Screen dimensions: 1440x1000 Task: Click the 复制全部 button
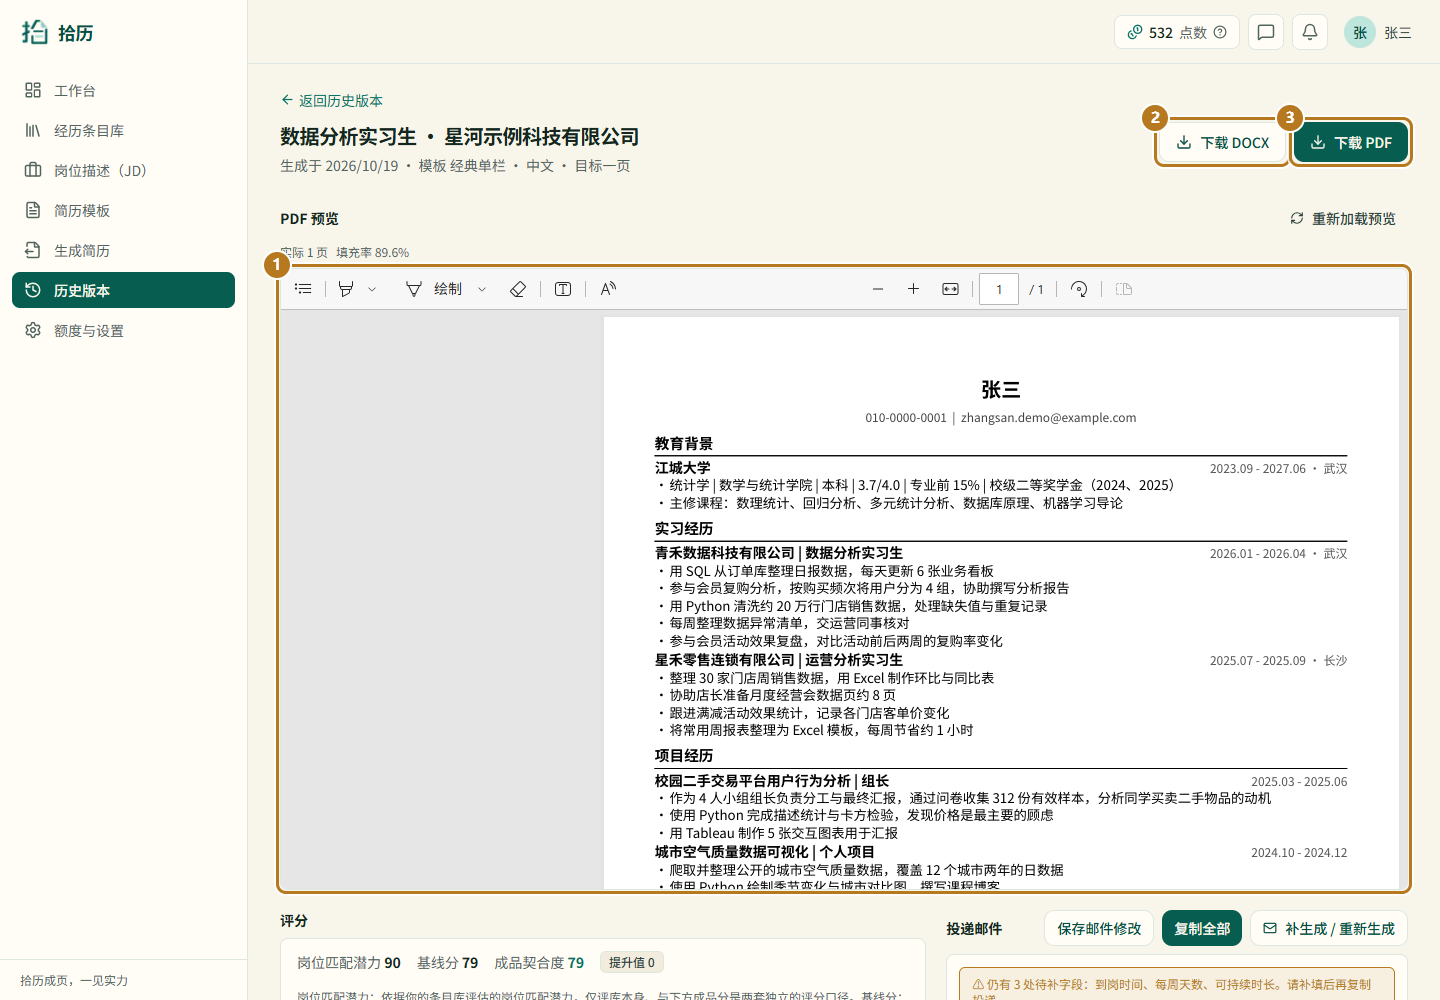1202,928
